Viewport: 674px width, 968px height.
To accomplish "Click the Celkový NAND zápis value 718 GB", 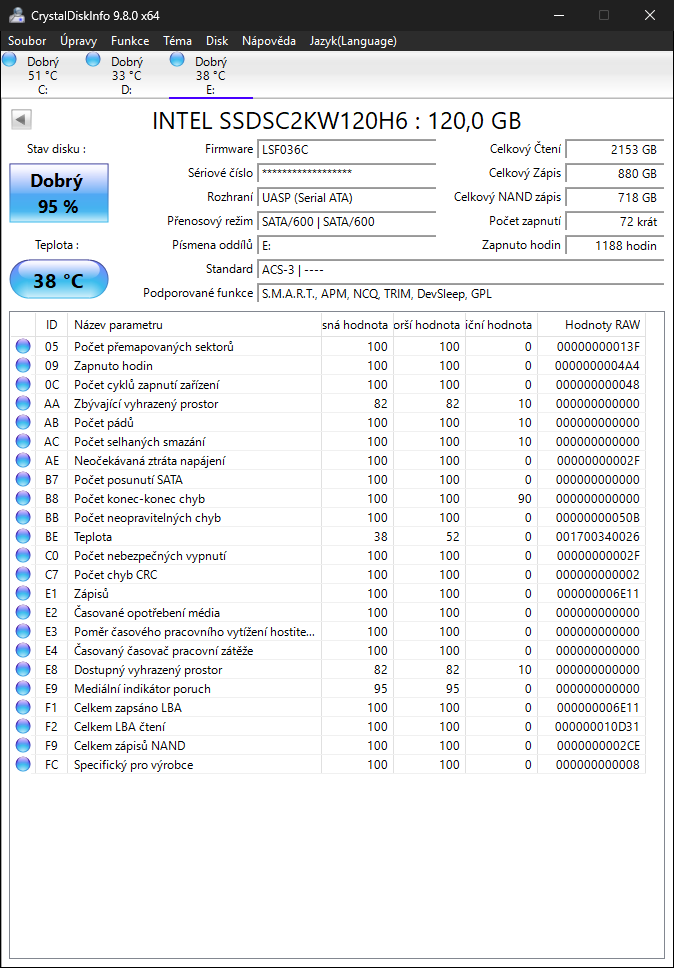I will (615, 198).
